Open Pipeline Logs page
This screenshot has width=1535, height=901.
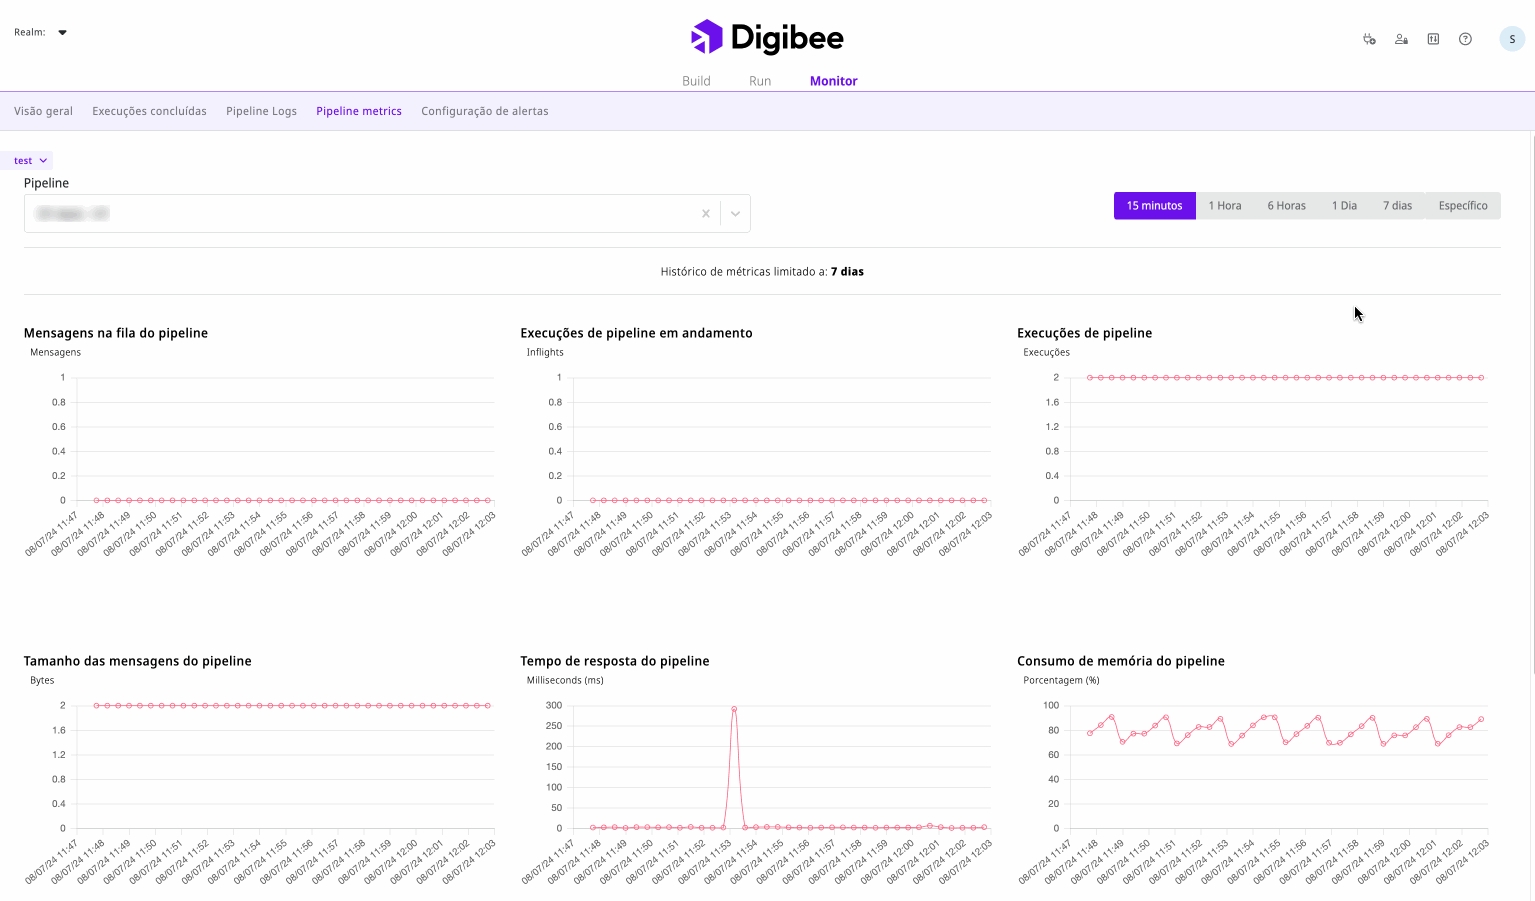[x=261, y=111]
